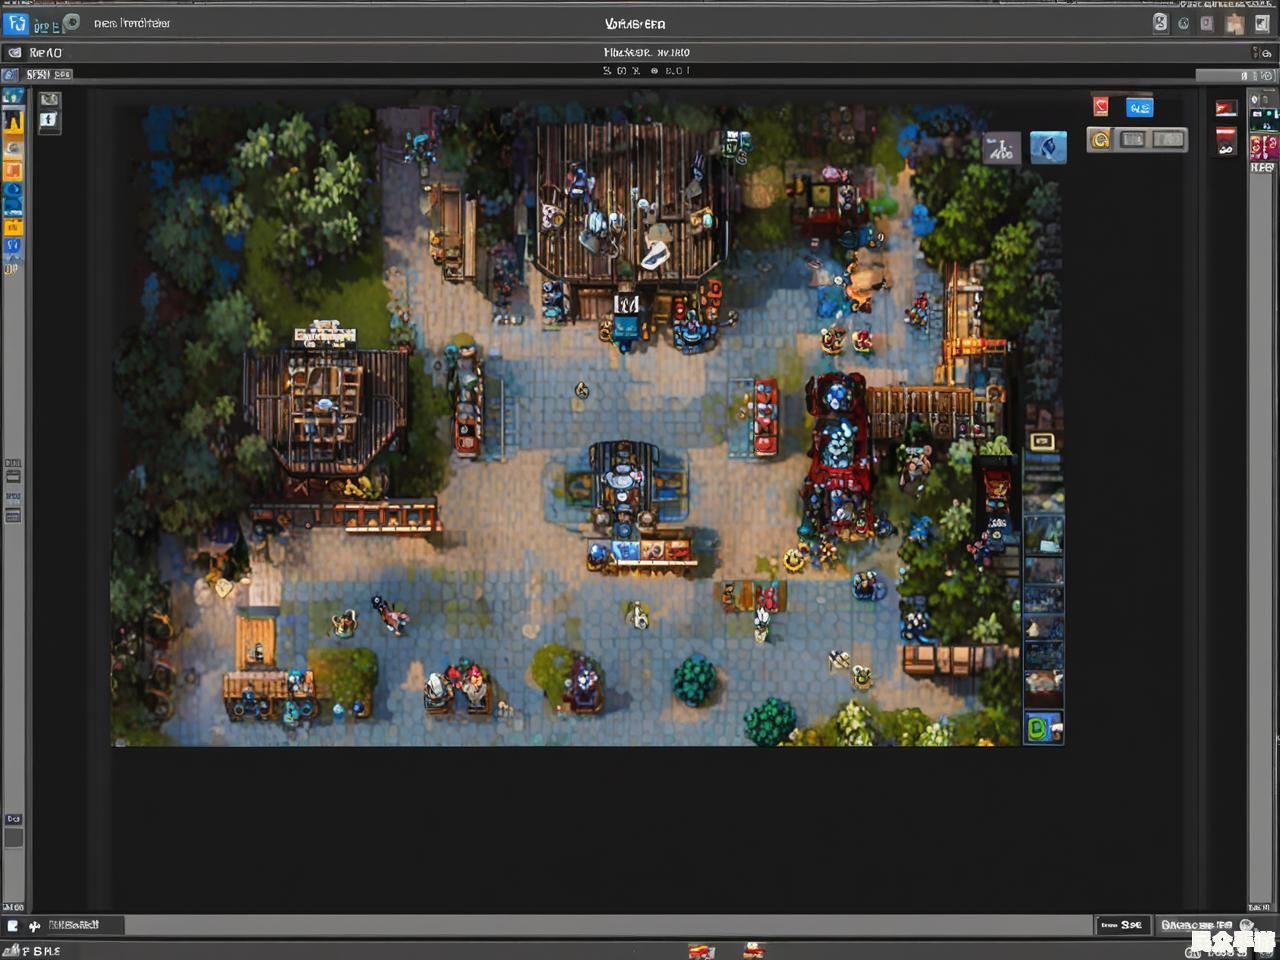This screenshot has height=960, width=1280.
Task: Toggle the small square box at lower-left sidebar
Action: coord(13,838)
